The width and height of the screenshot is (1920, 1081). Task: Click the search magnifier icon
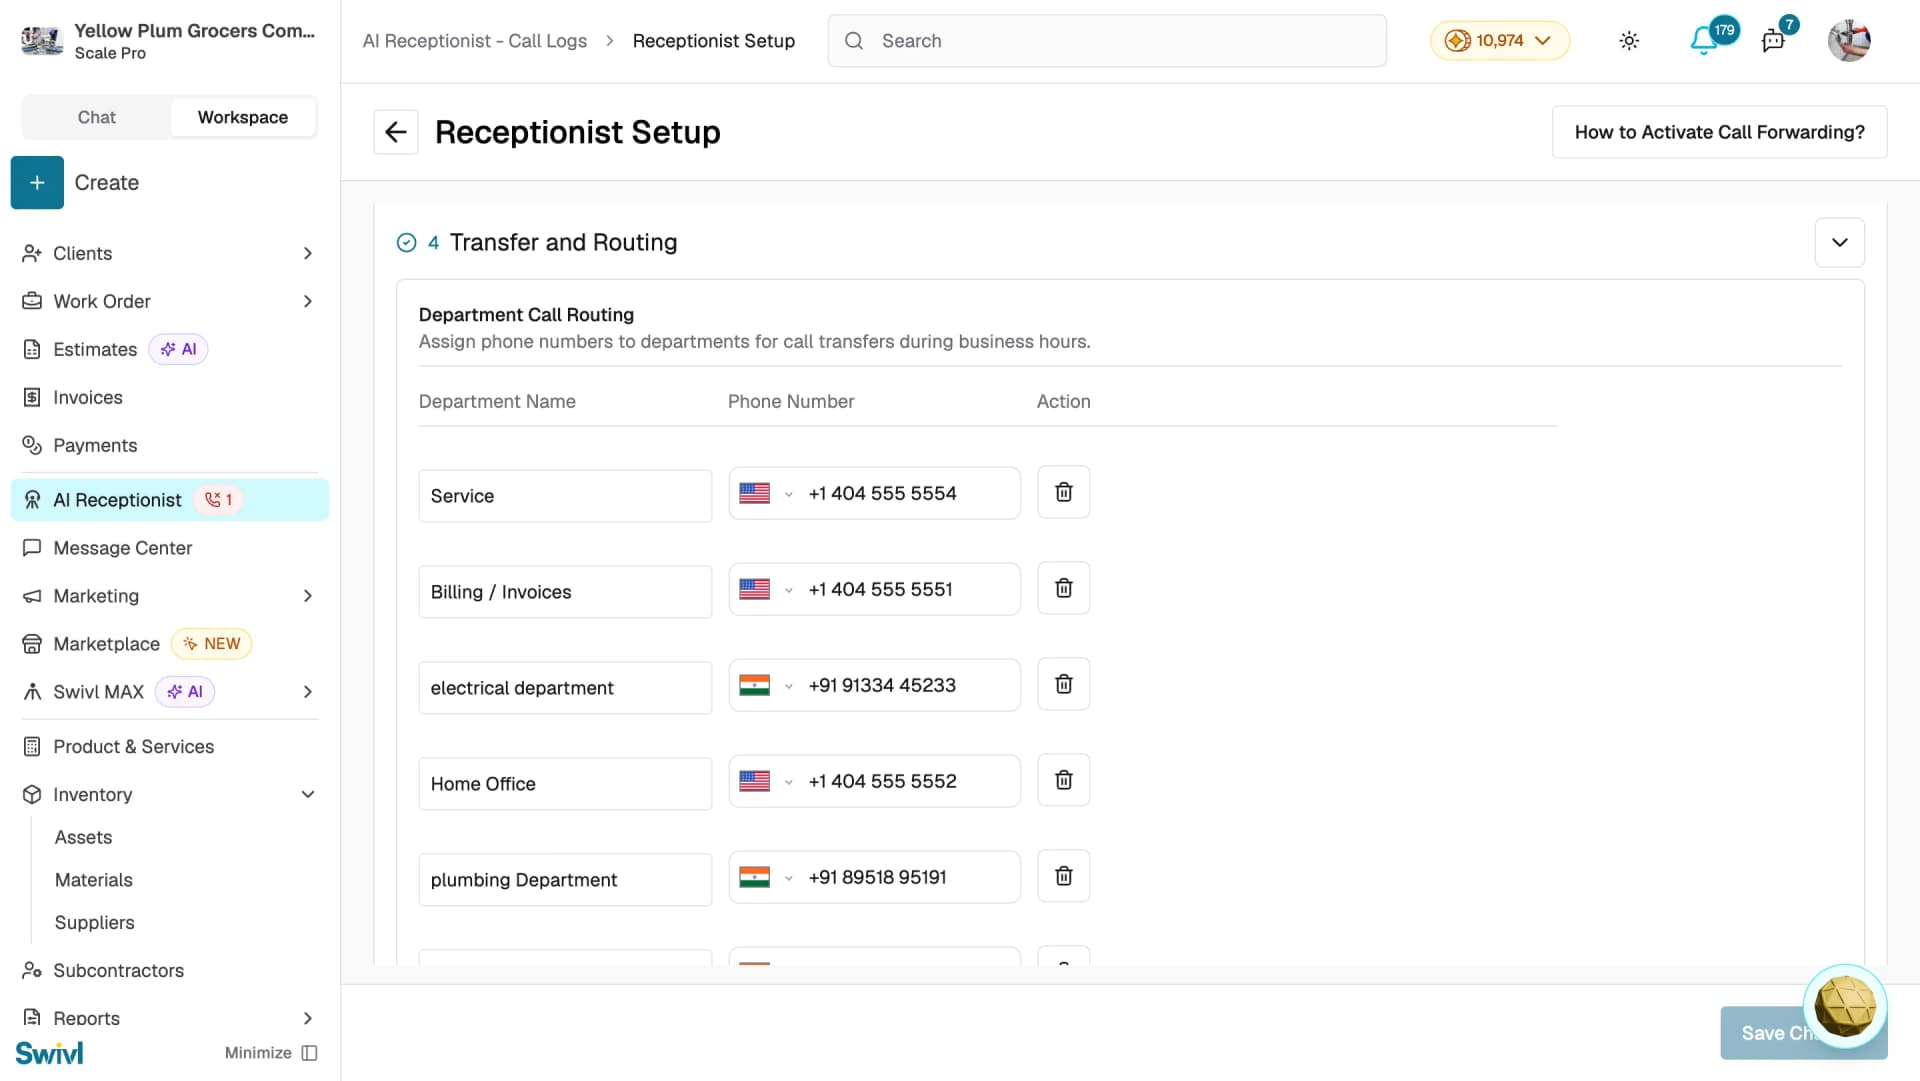coord(854,41)
